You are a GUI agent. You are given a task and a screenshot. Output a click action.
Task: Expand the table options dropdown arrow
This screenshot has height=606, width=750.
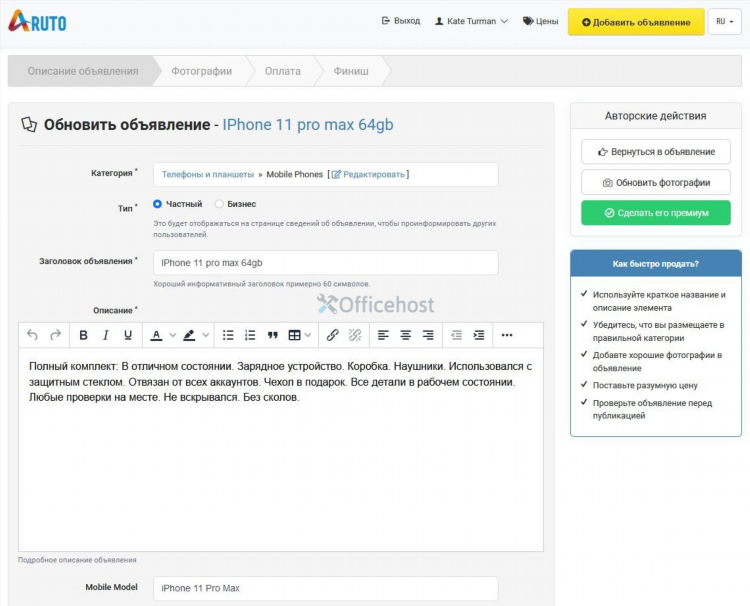click(308, 335)
